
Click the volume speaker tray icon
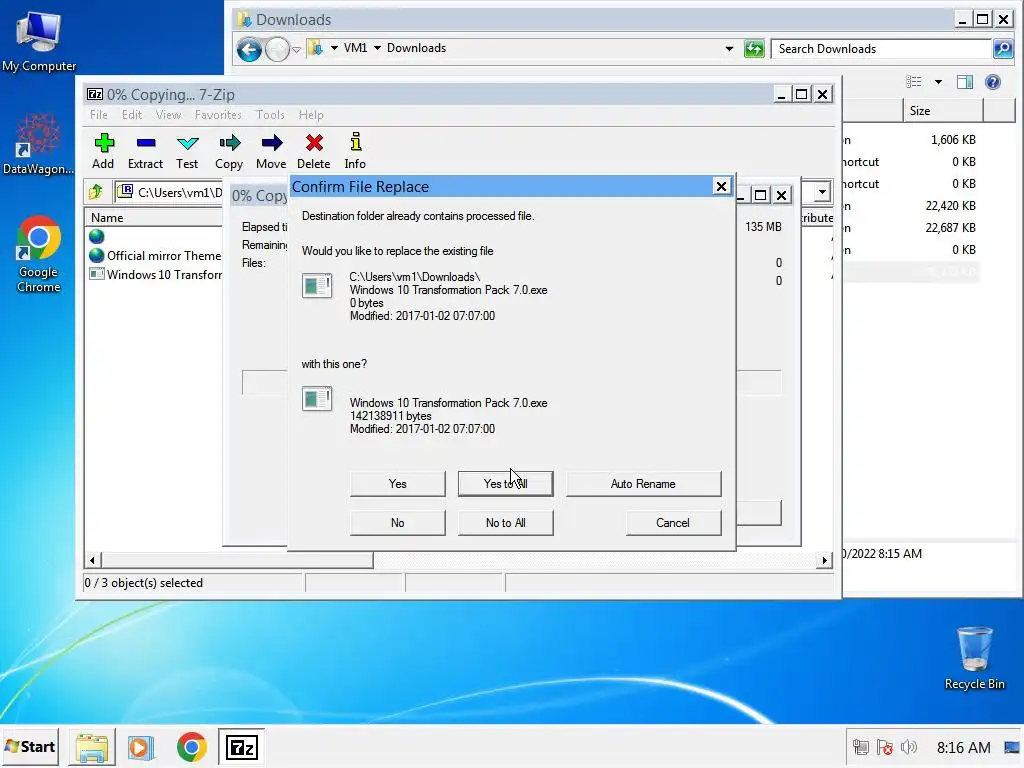(908, 747)
